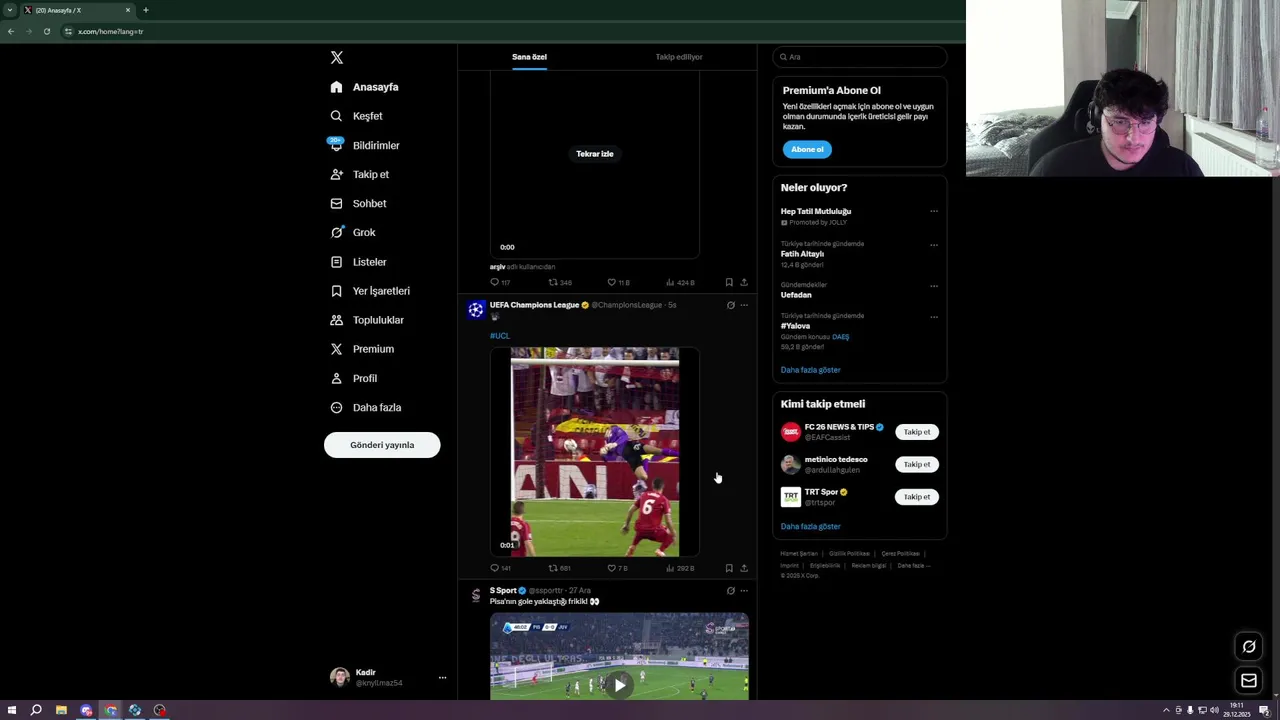Click Abone ol Premium button
The width and height of the screenshot is (1280, 720).
pos(807,150)
